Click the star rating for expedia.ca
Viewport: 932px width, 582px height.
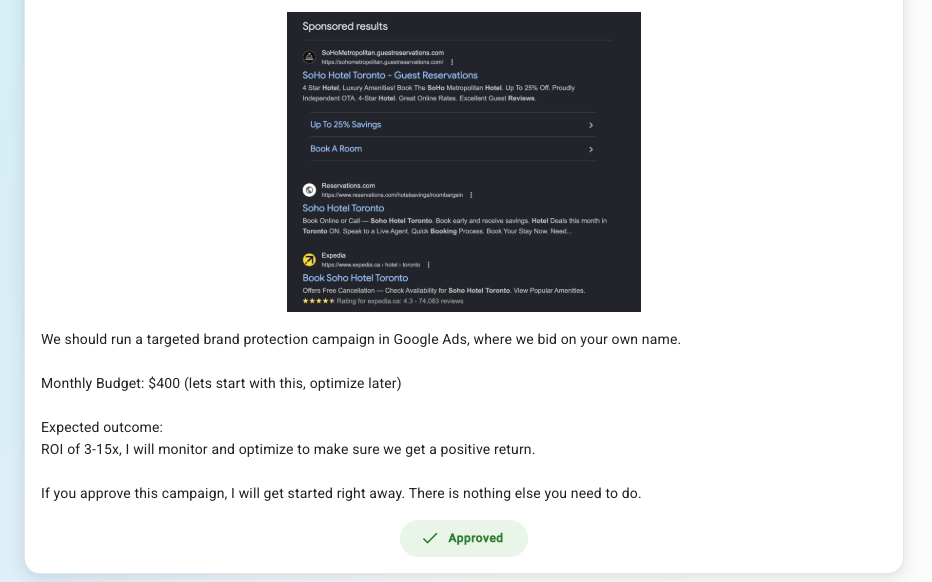pos(319,301)
